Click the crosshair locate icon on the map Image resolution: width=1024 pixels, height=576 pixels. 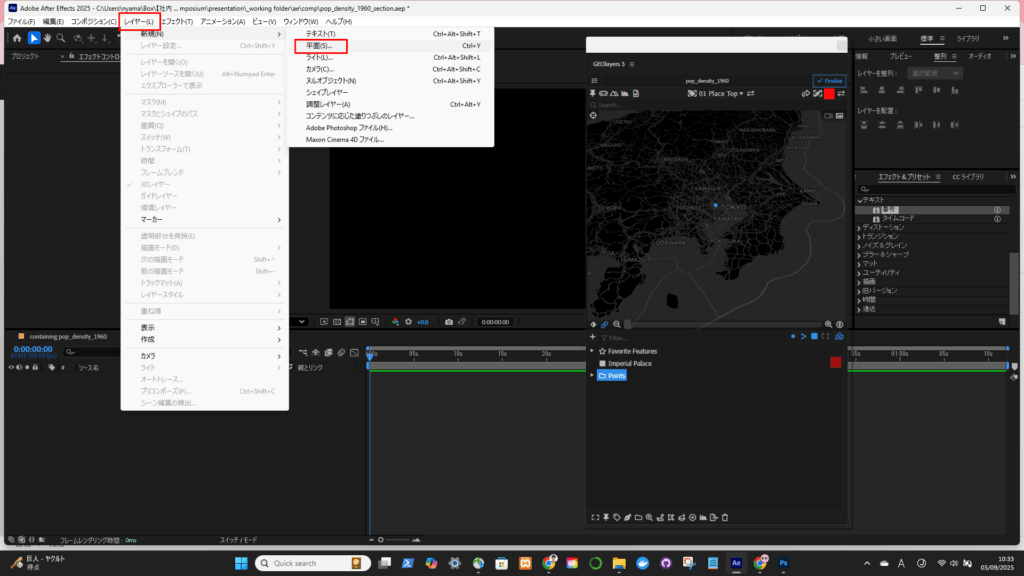pyautogui.click(x=594, y=115)
